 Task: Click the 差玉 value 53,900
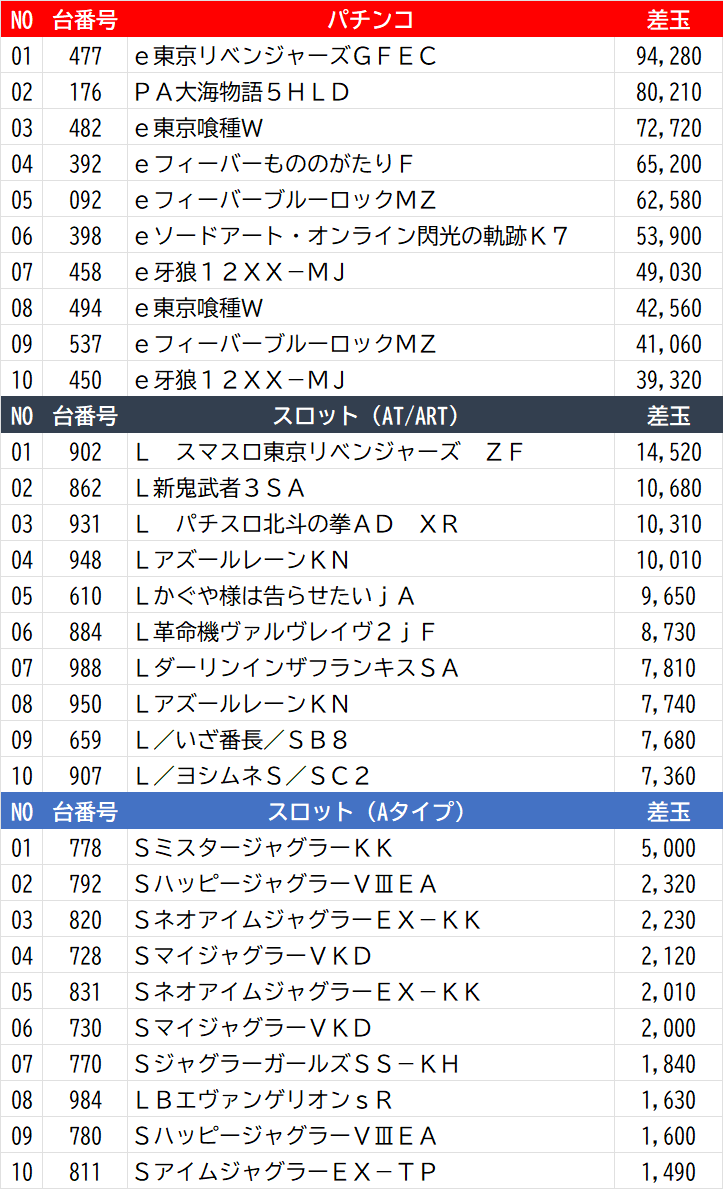tap(668, 236)
